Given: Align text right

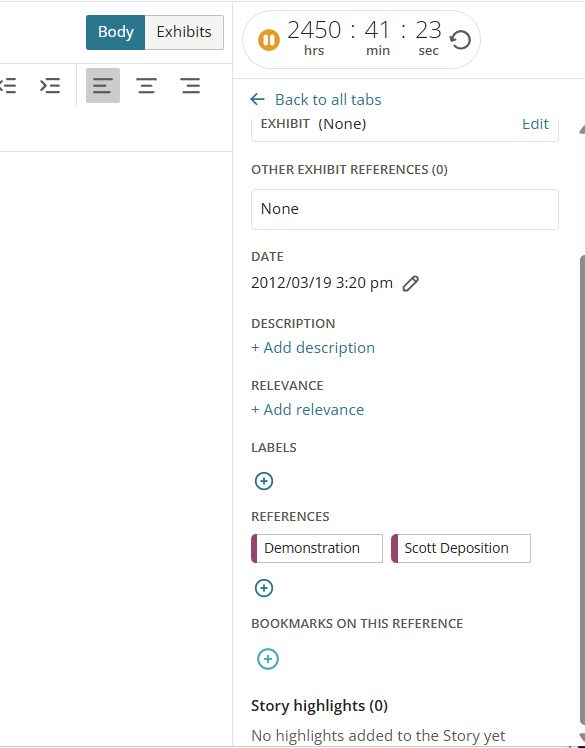Looking at the screenshot, I should pos(190,86).
